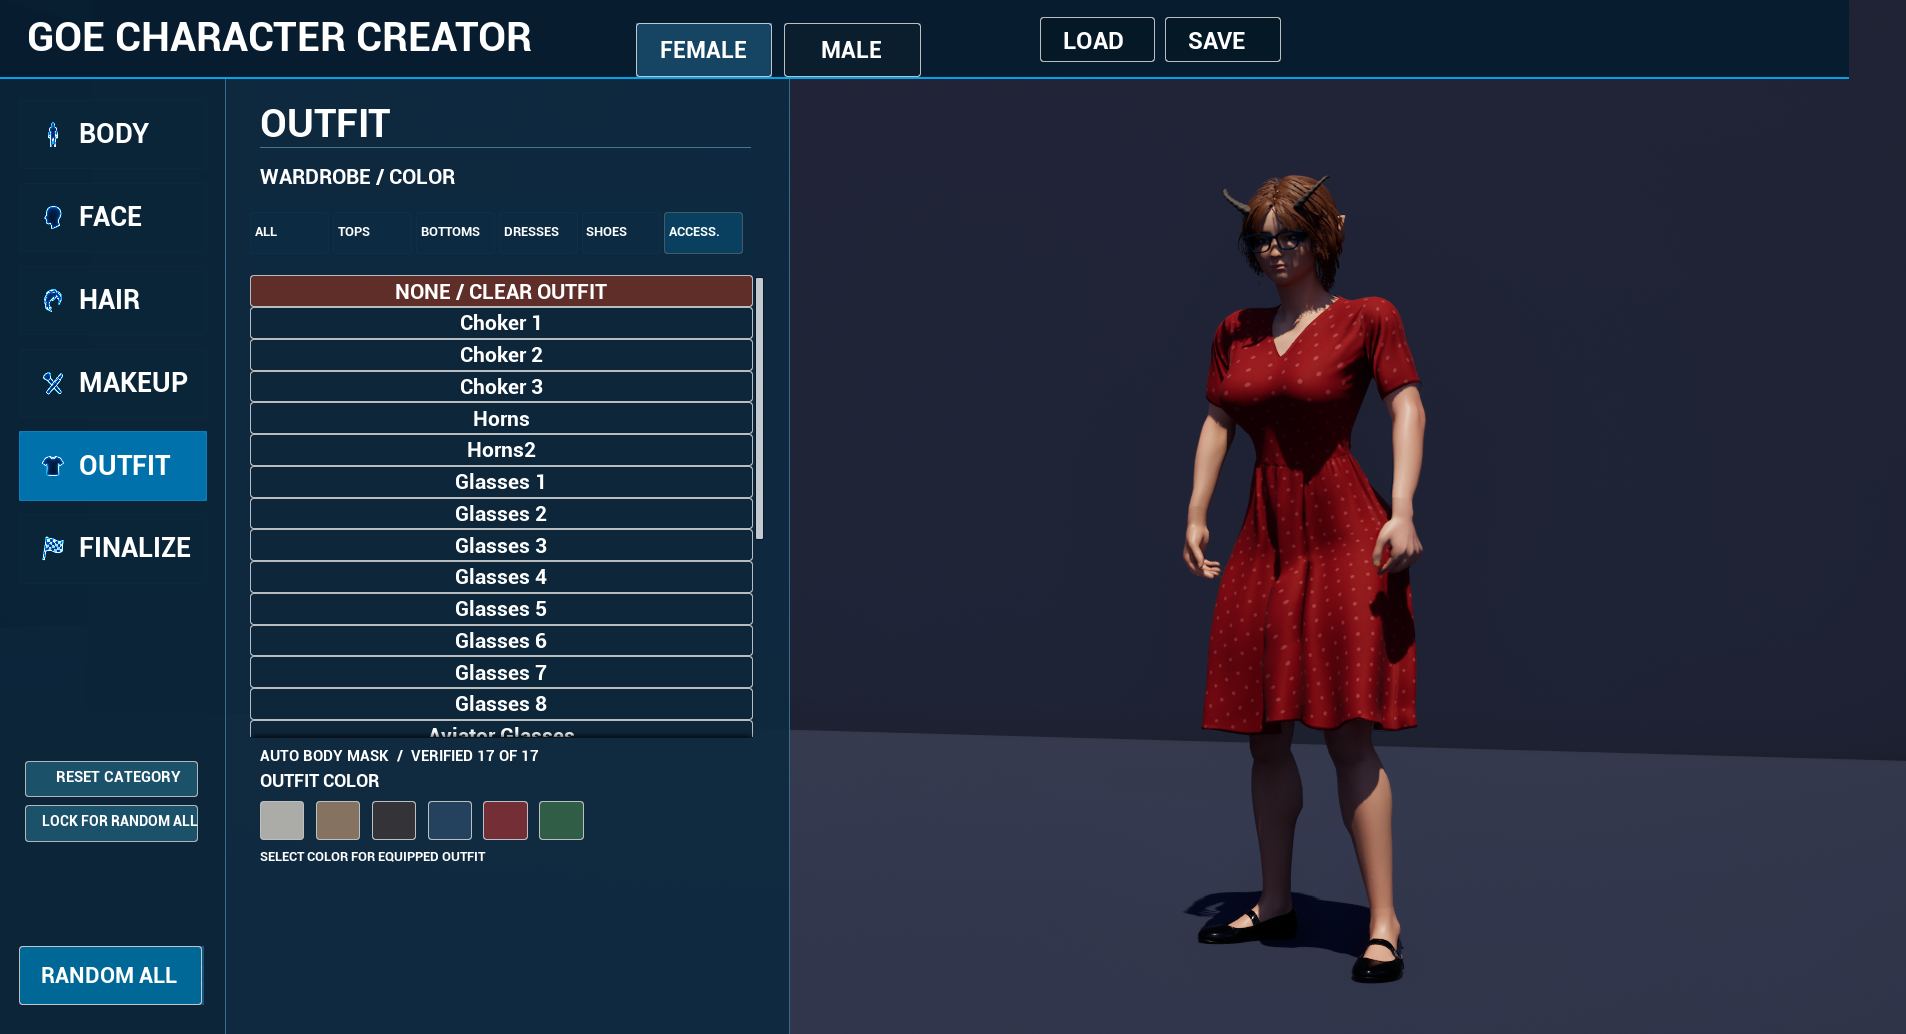
Task: Click the Body figure icon in sidebar
Action: (53, 134)
